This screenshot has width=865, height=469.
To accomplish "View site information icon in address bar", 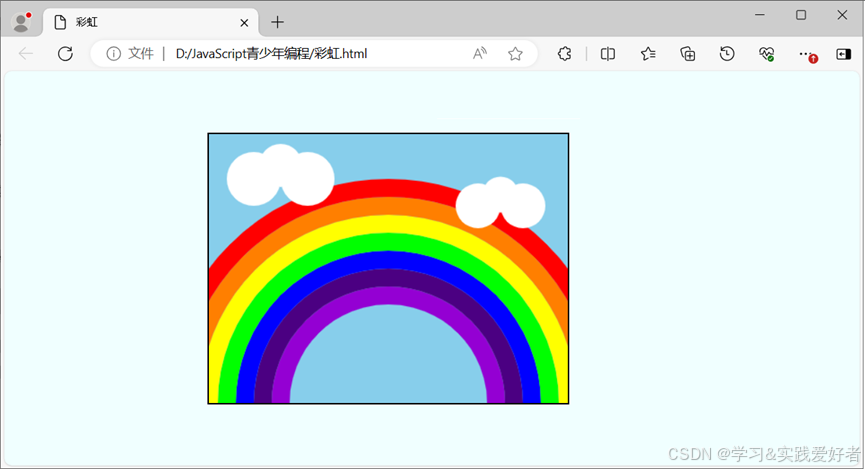I will (114, 54).
